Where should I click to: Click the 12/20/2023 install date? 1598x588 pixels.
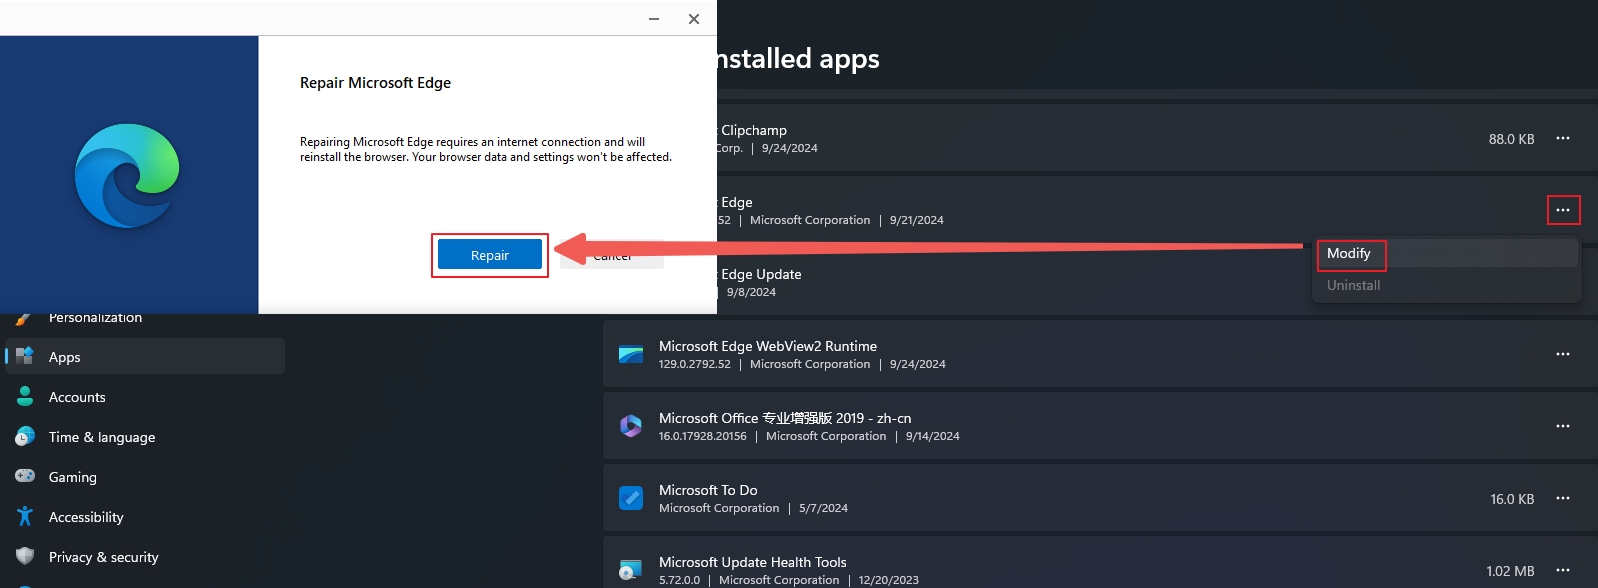tap(888, 580)
